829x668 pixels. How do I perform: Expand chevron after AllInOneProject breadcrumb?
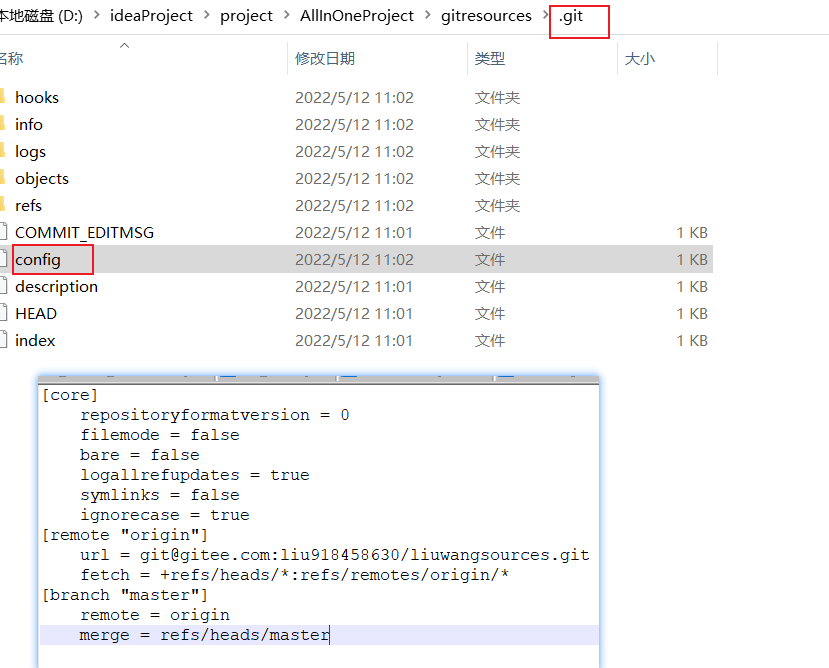pyautogui.click(x=427, y=15)
